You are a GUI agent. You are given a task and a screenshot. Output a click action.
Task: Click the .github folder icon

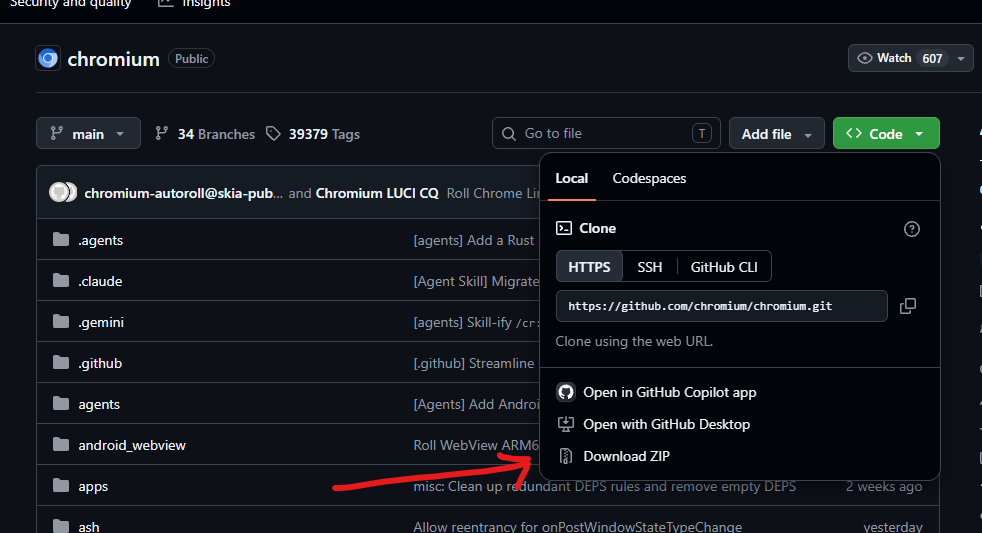click(x=61, y=362)
